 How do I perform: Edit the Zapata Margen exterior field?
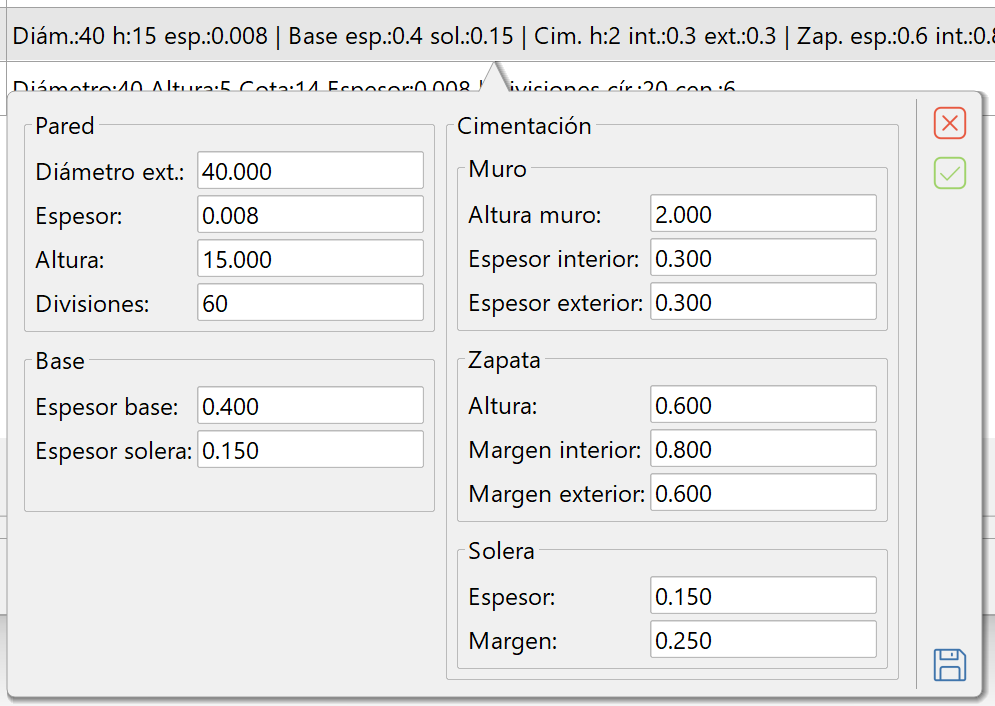762,493
